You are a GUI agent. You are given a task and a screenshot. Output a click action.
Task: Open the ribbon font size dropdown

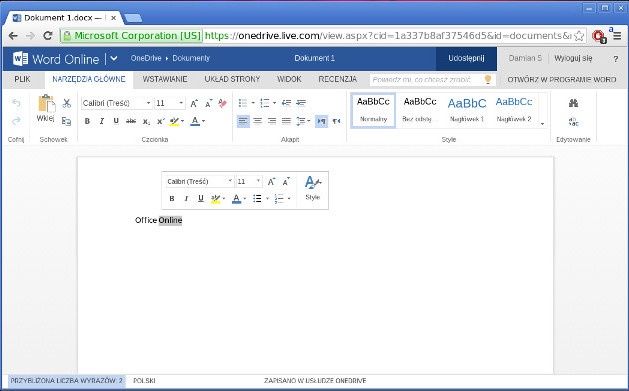pos(181,103)
